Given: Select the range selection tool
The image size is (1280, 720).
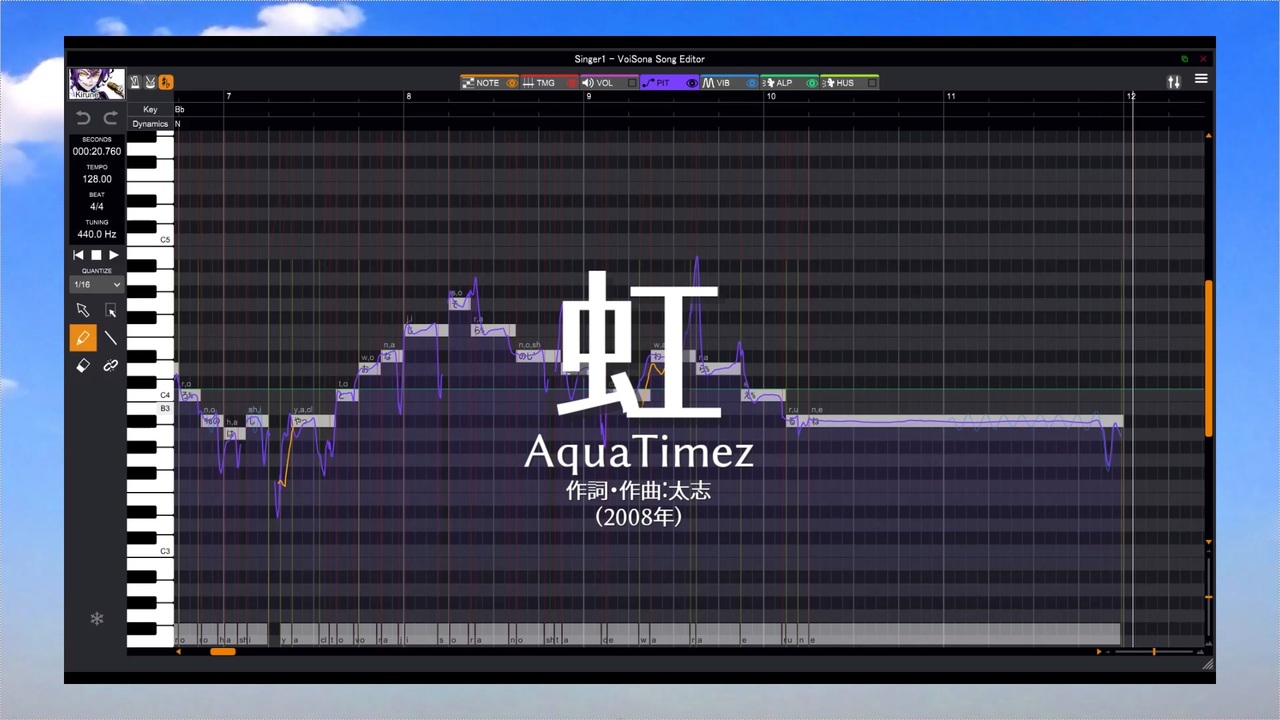Looking at the screenshot, I should [110, 310].
